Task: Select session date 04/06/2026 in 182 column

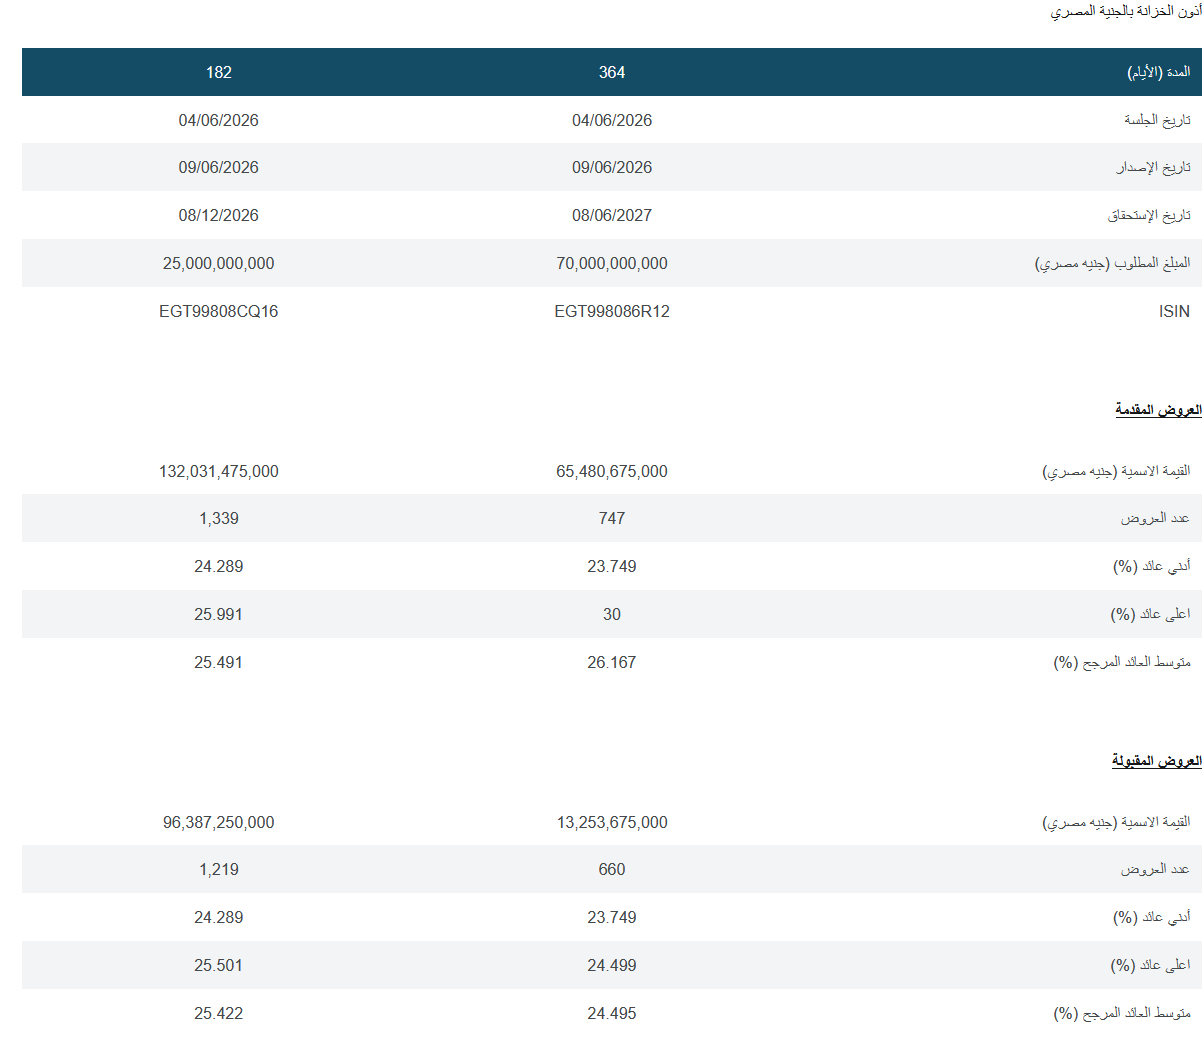Action: coord(219,120)
